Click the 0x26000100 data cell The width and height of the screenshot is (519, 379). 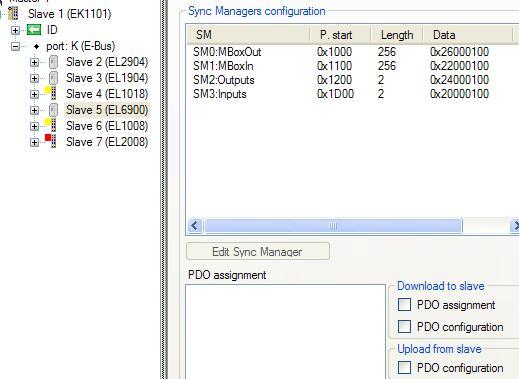[459, 52]
